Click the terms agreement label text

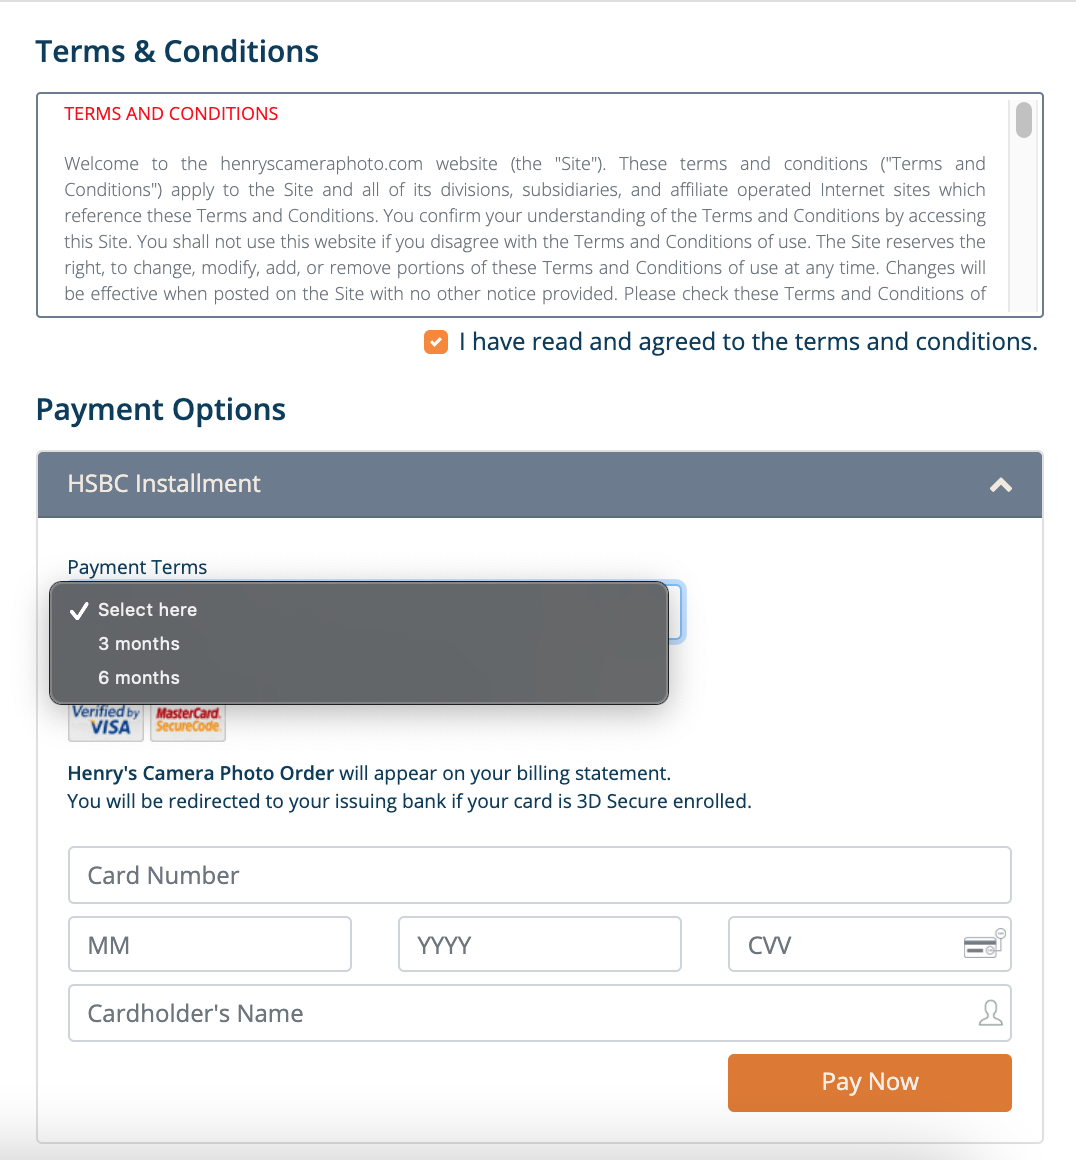tap(748, 342)
